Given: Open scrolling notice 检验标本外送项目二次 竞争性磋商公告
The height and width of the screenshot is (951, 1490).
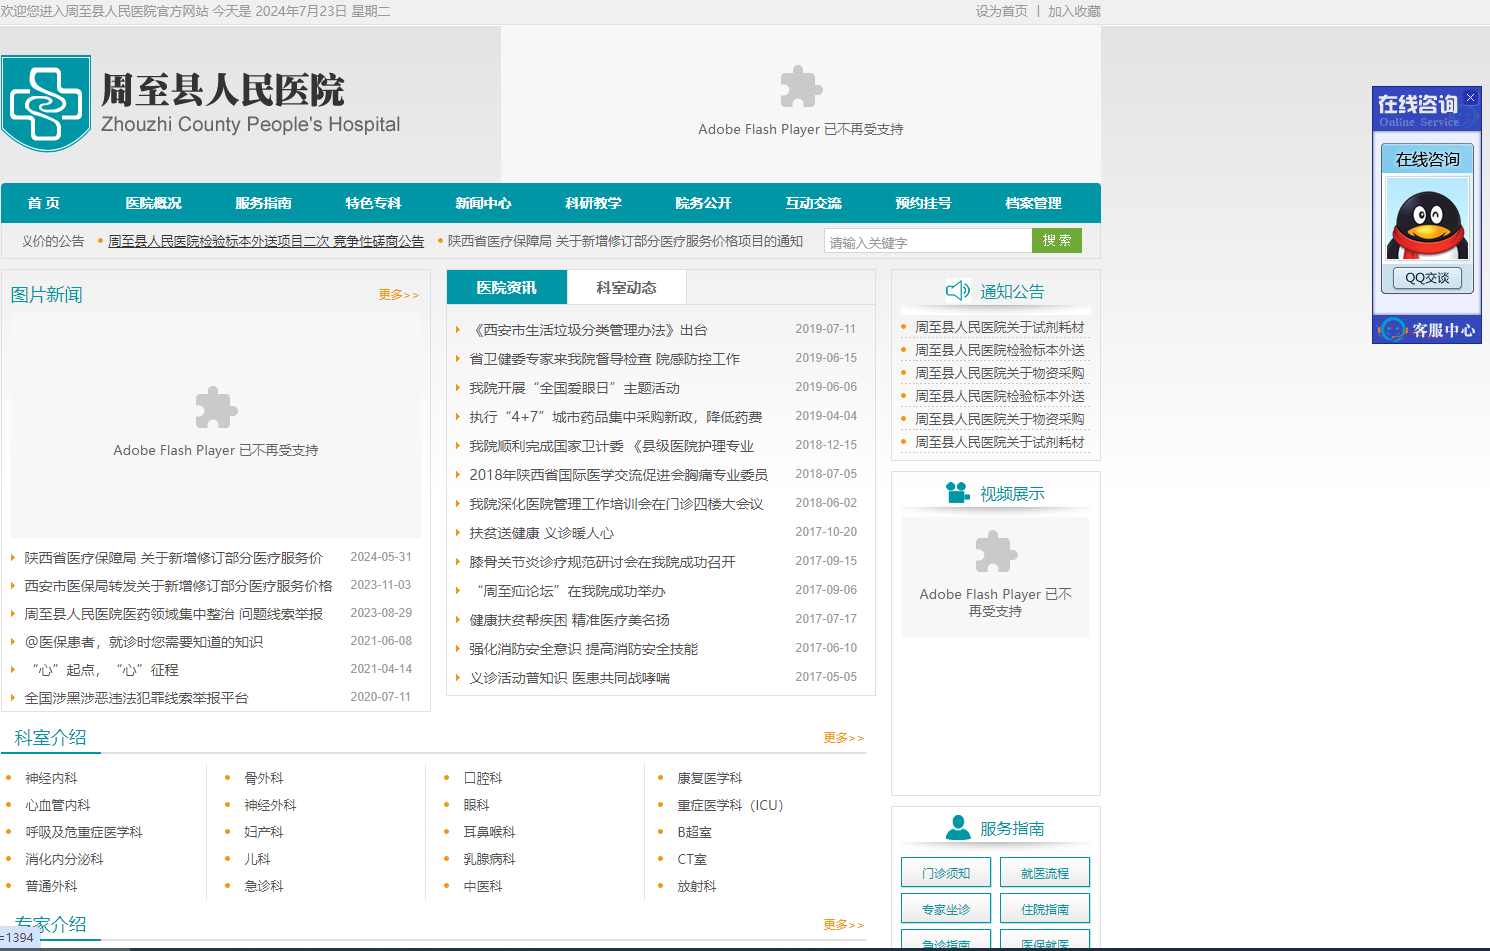Looking at the screenshot, I should [266, 241].
